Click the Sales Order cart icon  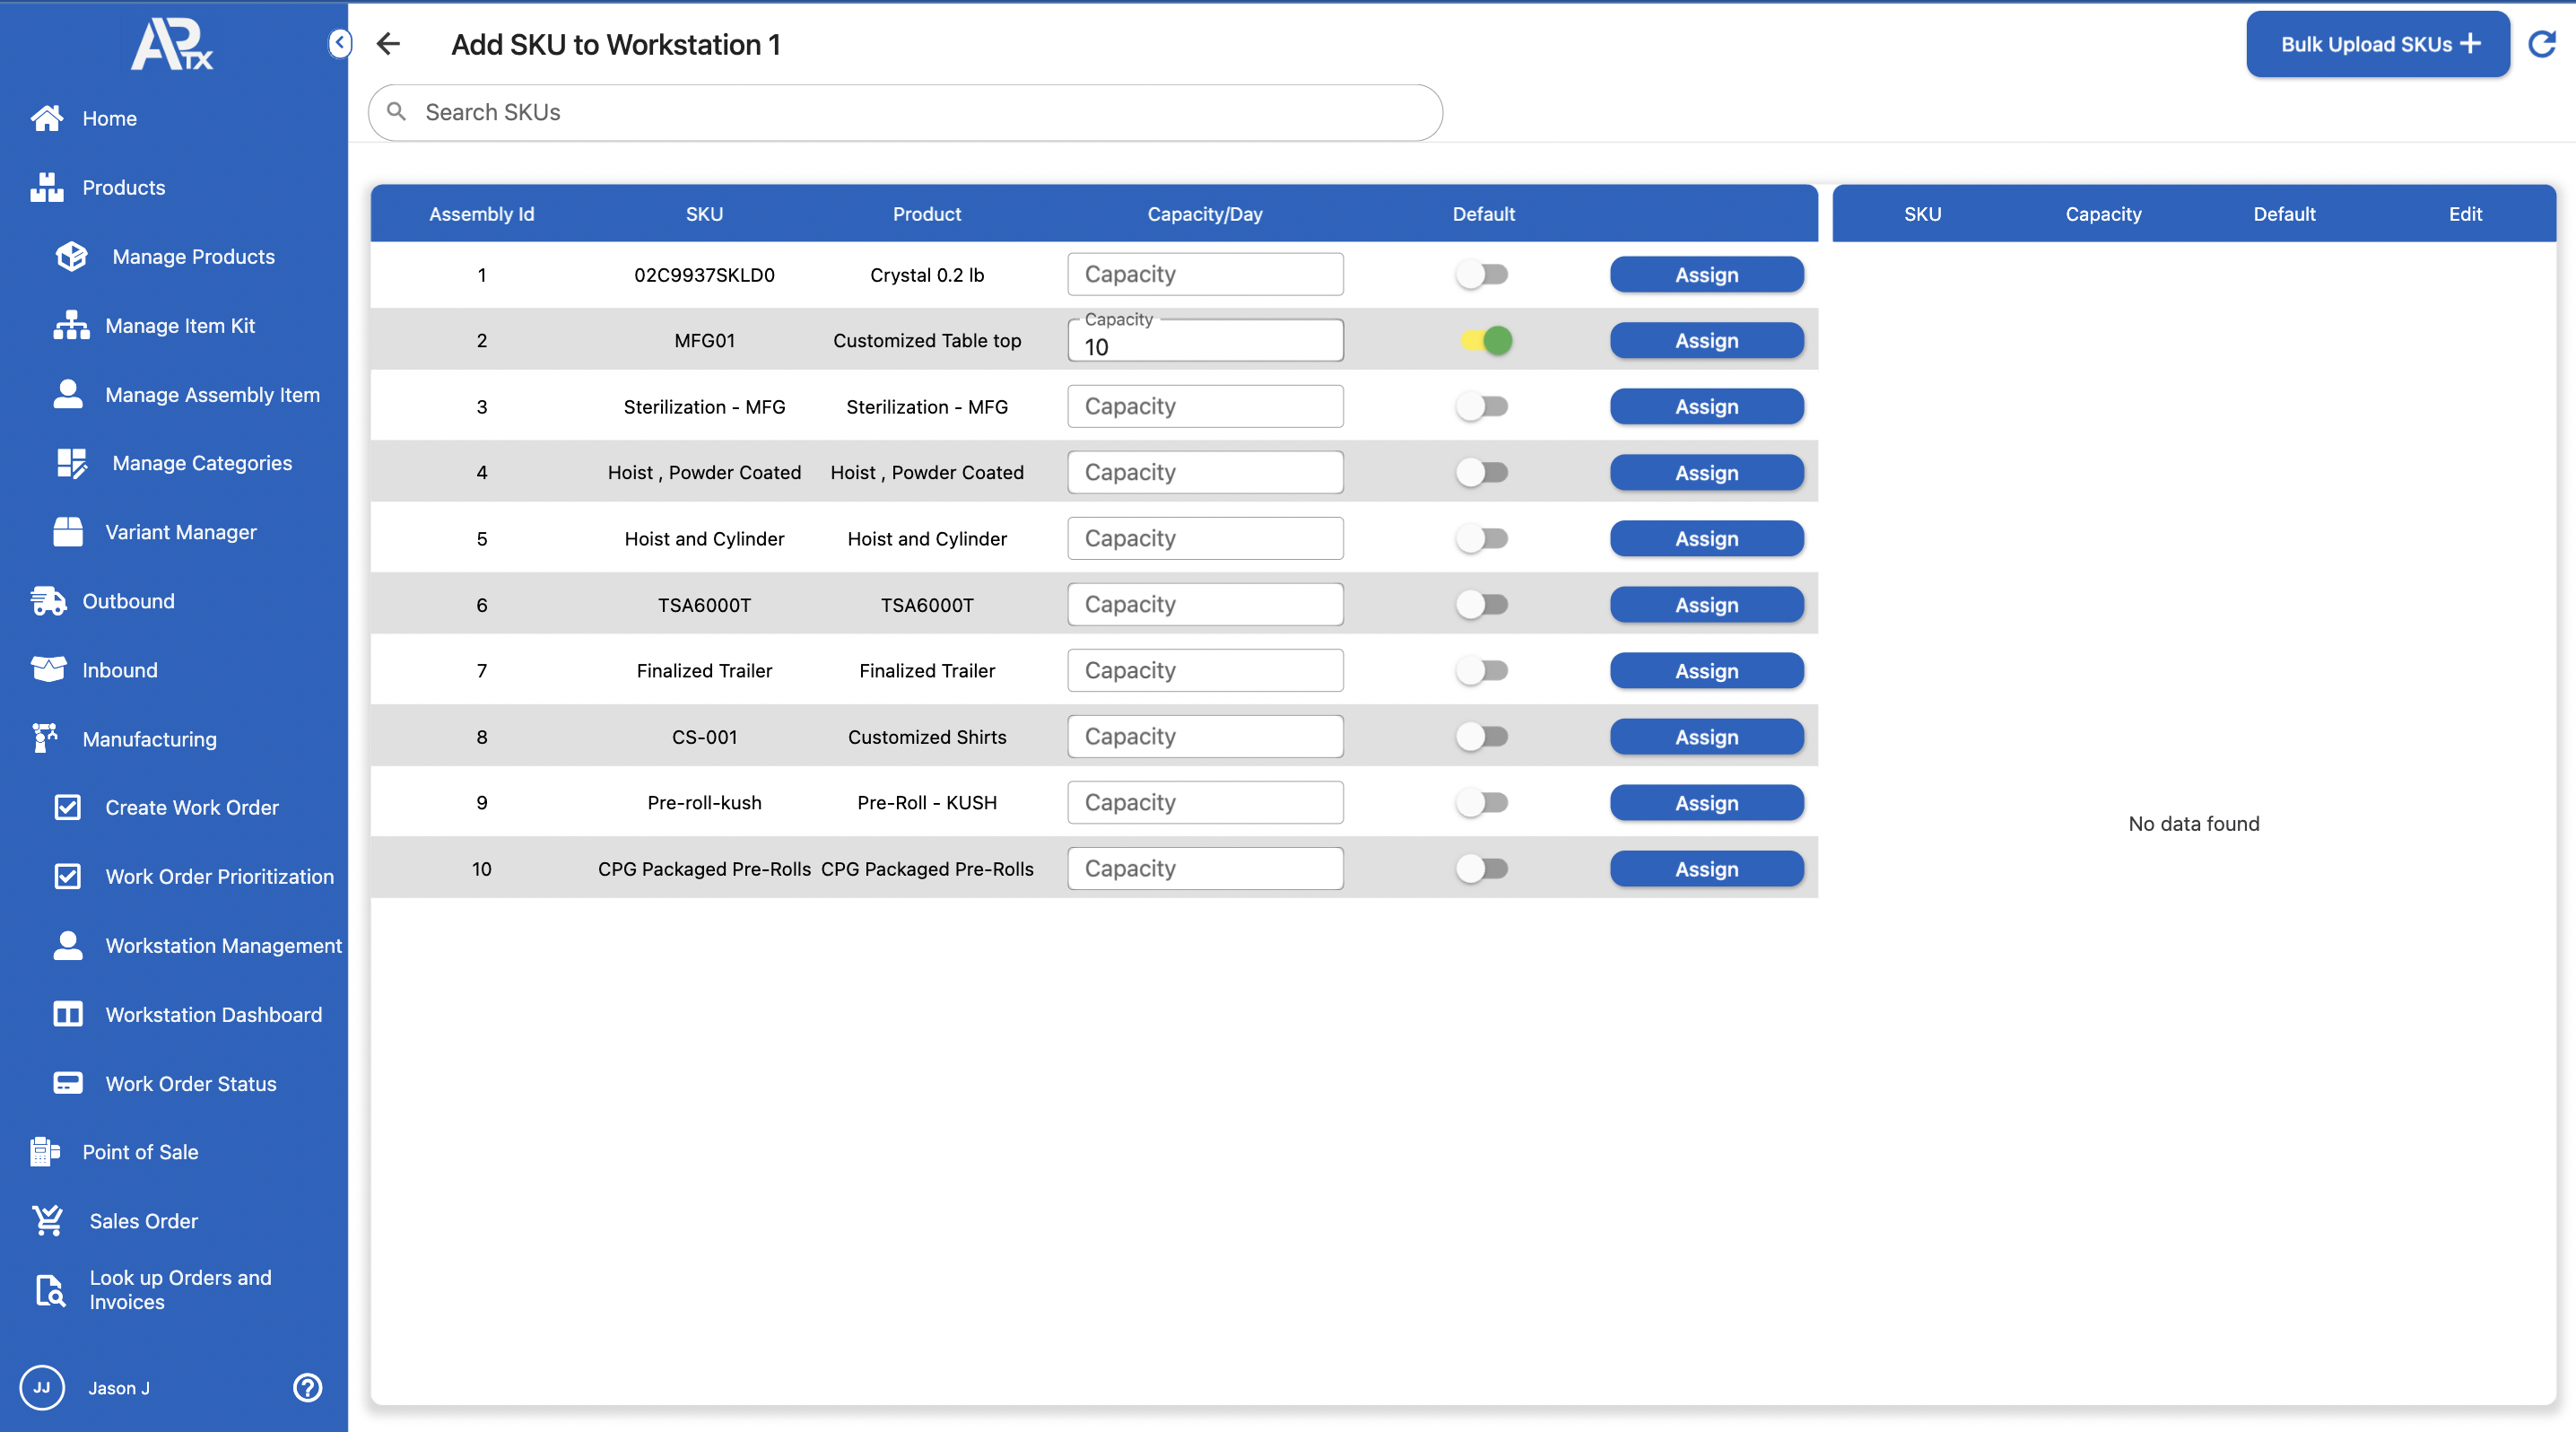[x=47, y=1220]
